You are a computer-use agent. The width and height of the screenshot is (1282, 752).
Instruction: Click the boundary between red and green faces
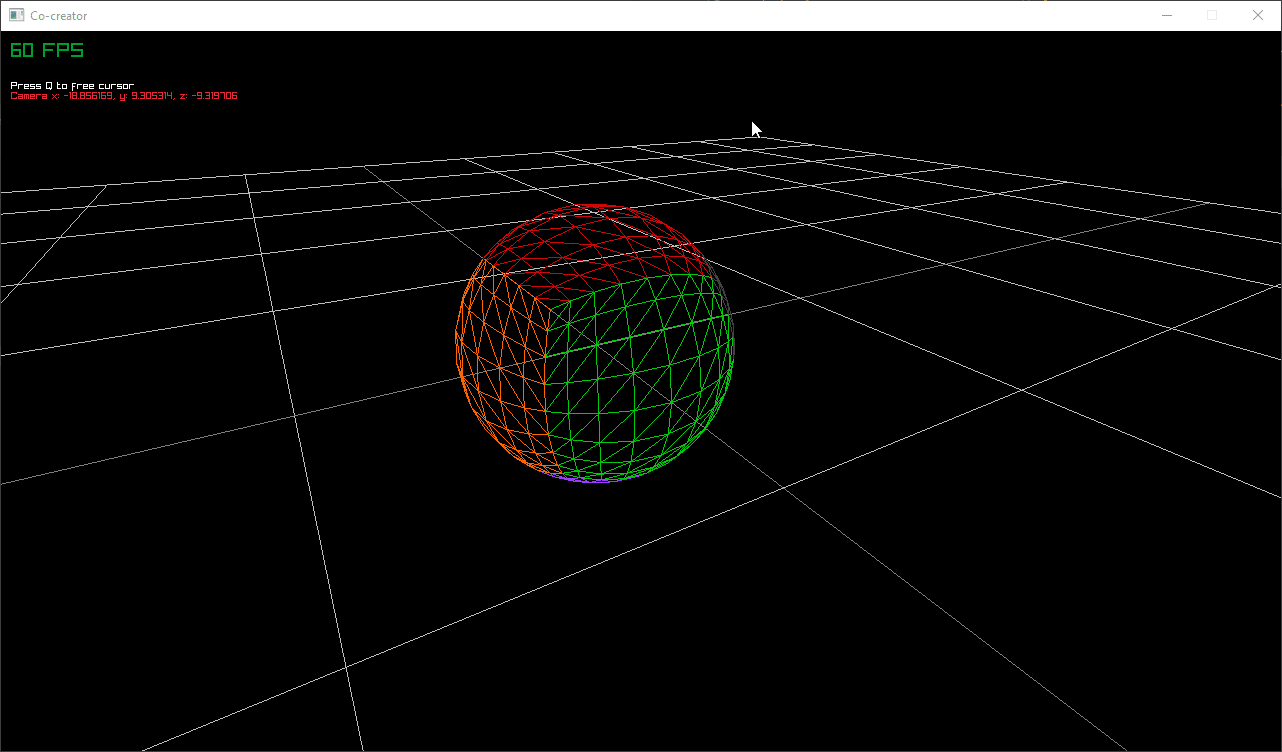(x=640, y=279)
